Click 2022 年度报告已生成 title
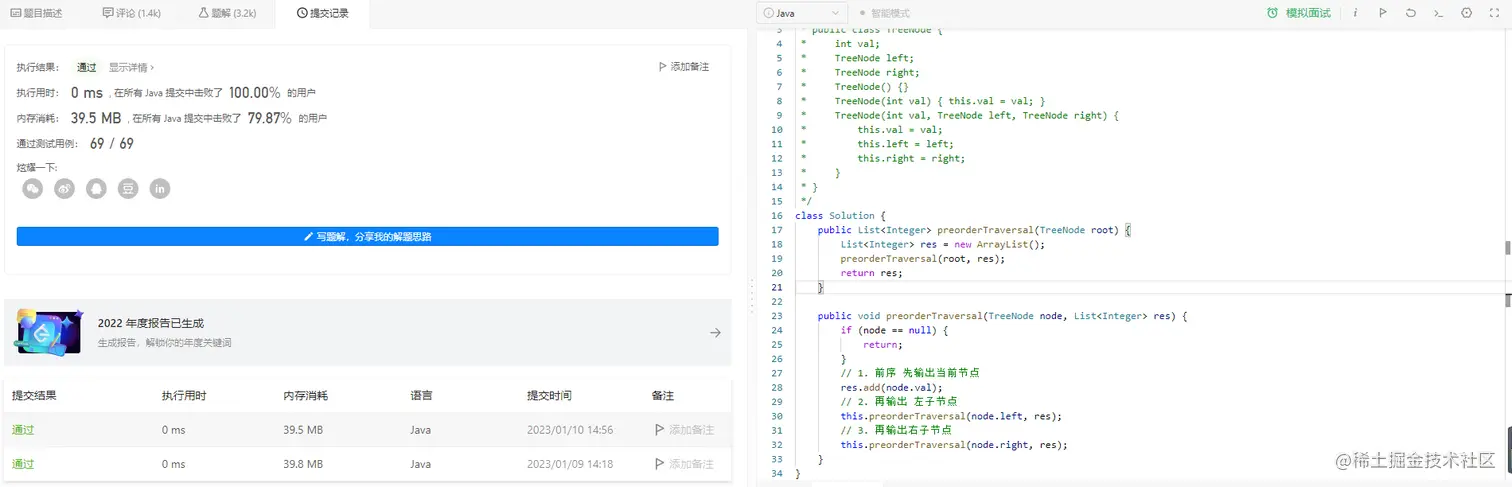 [x=151, y=324]
